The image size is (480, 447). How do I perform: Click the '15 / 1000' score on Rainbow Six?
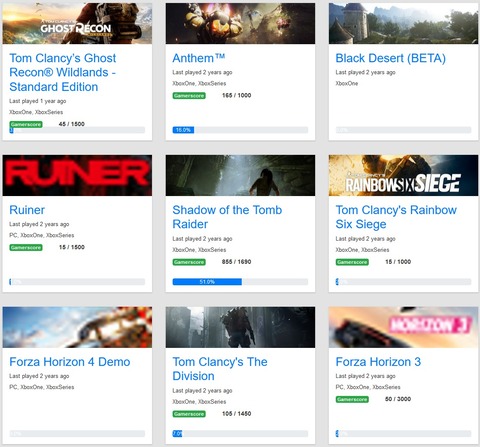pos(398,262)
